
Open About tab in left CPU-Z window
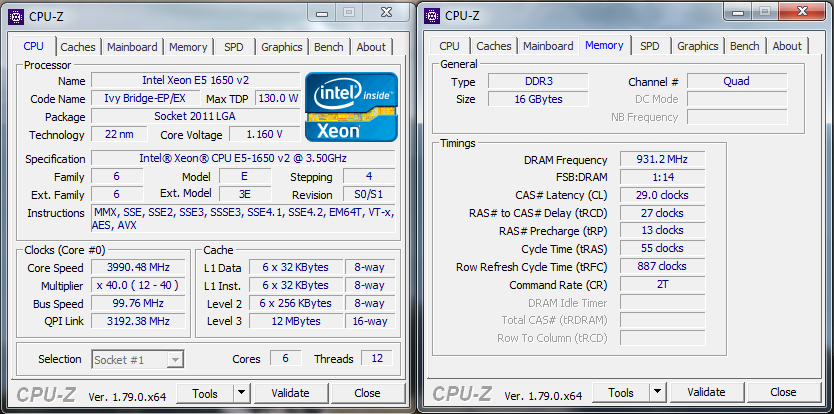[371, 47]
